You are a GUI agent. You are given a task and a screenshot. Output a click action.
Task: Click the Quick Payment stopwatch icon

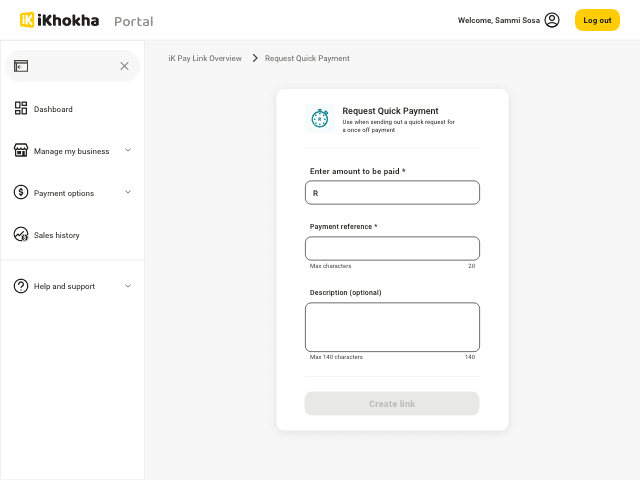point(320,119)
